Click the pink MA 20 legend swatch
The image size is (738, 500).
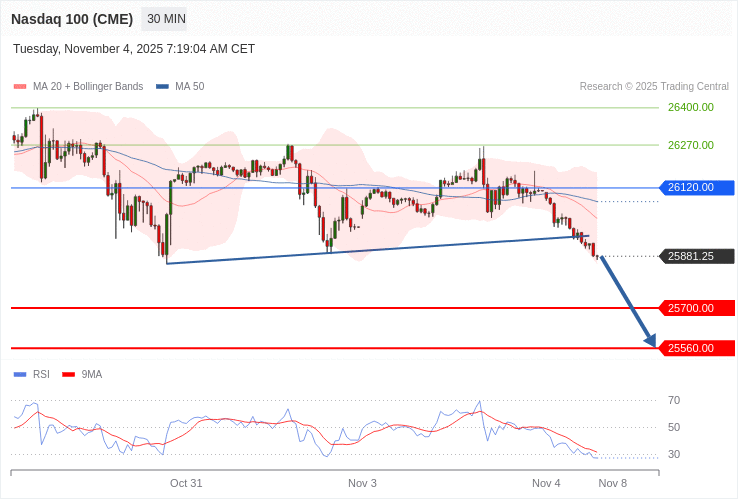[20, 87]
